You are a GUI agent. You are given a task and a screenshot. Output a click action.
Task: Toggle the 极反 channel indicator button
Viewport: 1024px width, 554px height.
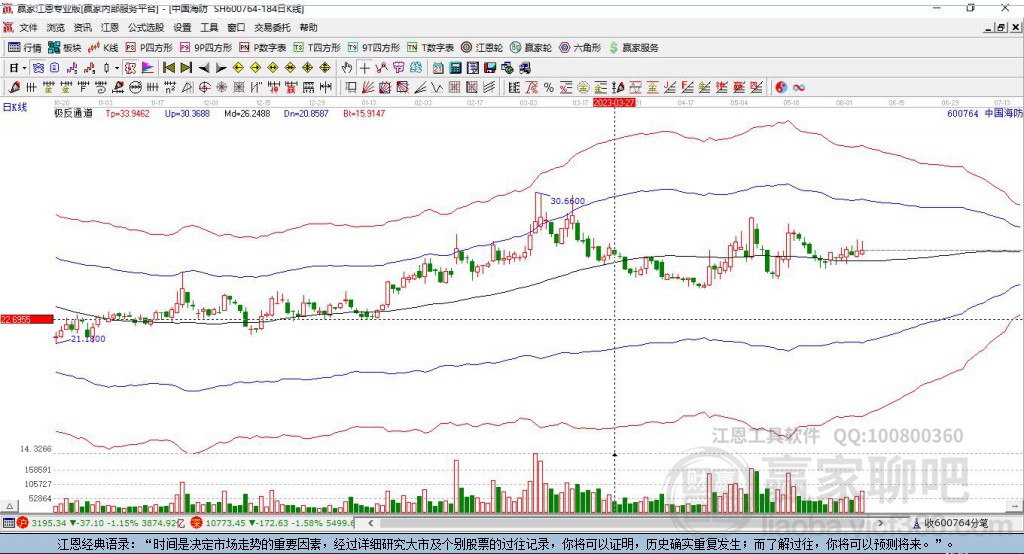coord(131,68)
